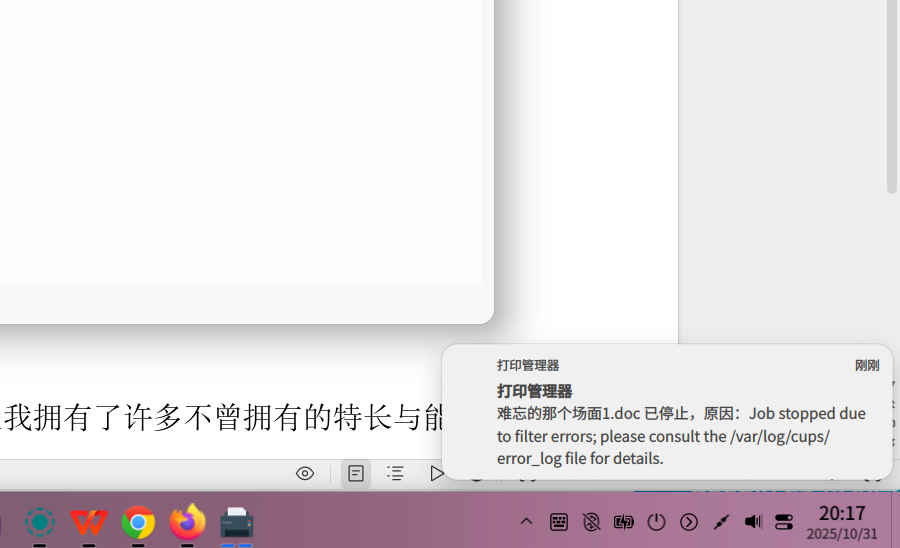Screen dimensions: 900x548
Task: Open WPS Office from the taskbar
Action: click(x=89, y=522)
